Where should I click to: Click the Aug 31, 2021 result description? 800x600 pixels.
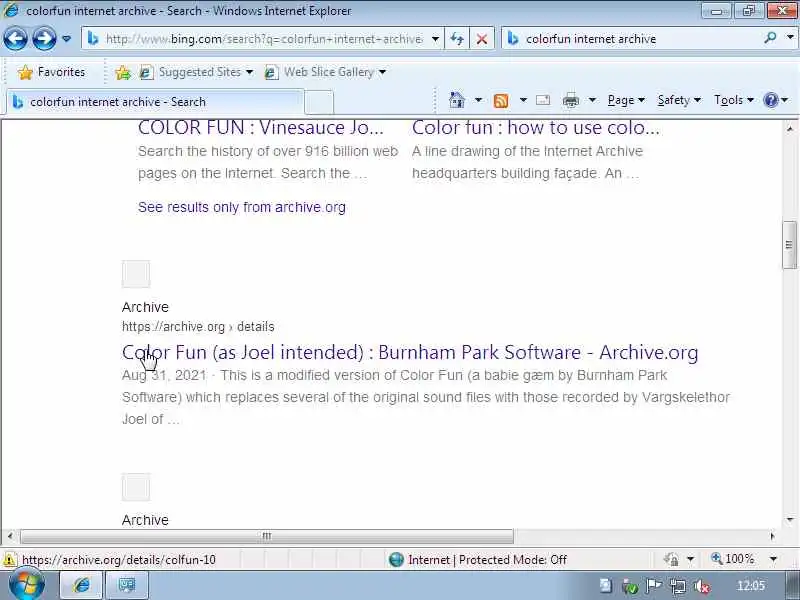pos(426,397)
